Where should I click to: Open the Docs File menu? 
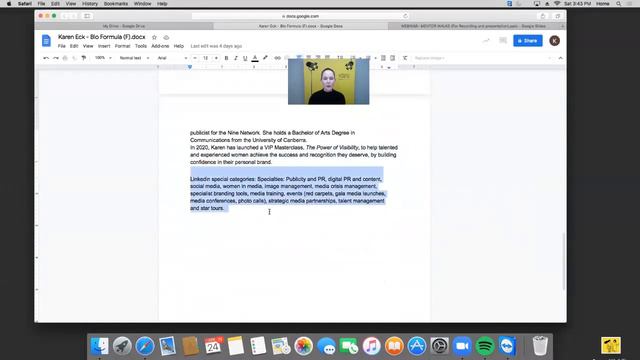point(62,46)
